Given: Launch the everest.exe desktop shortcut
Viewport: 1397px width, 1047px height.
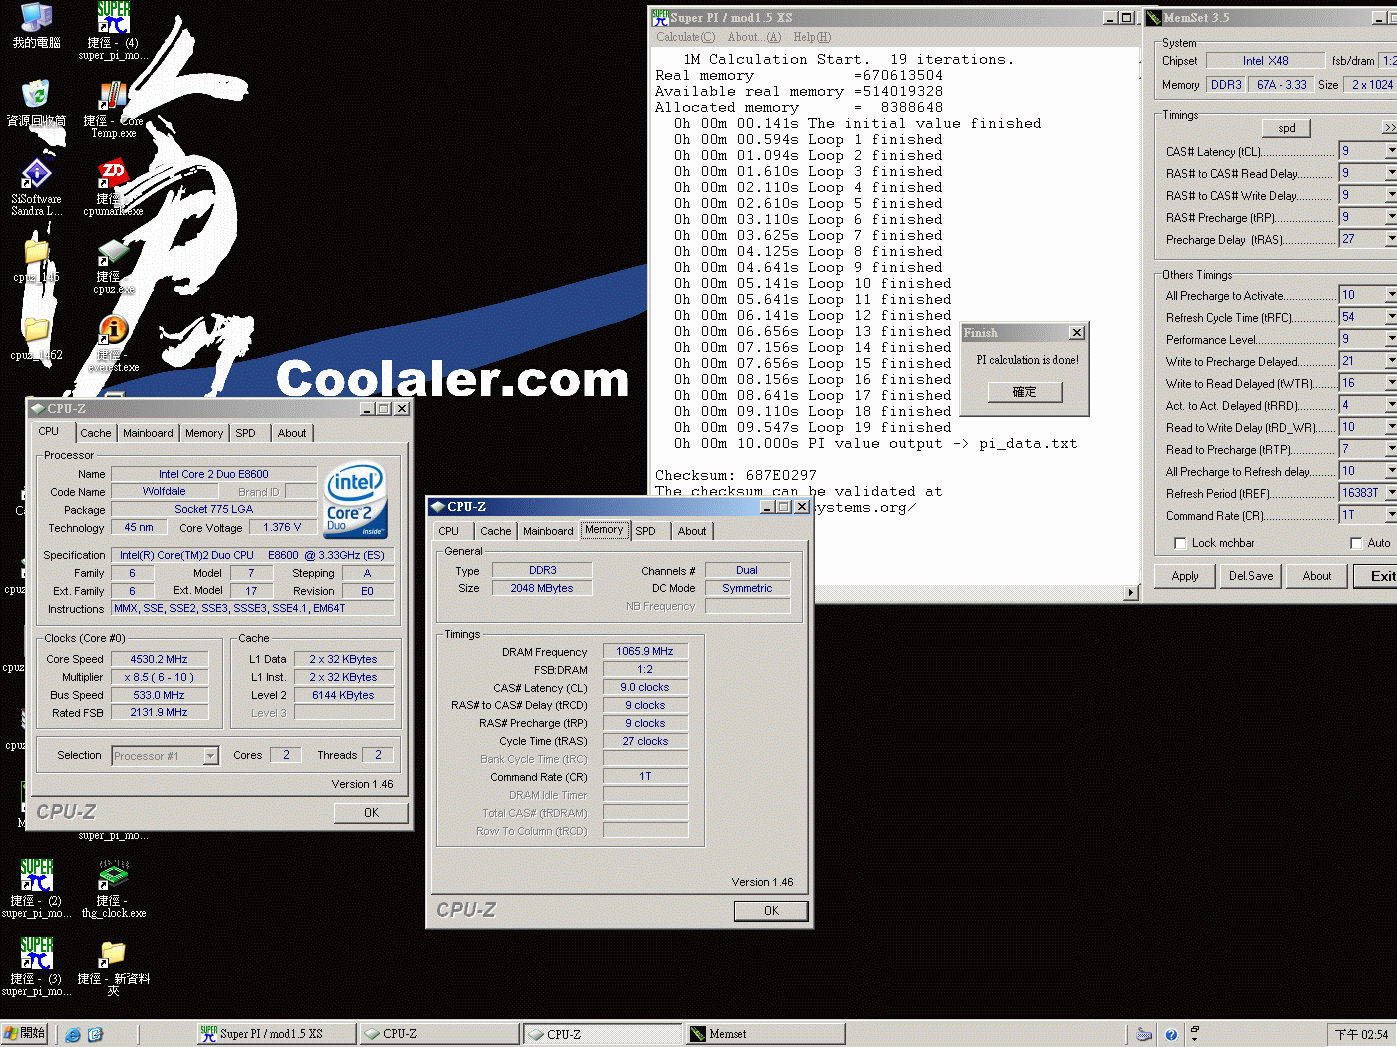Looking at the screenshot, I should 113,343.
